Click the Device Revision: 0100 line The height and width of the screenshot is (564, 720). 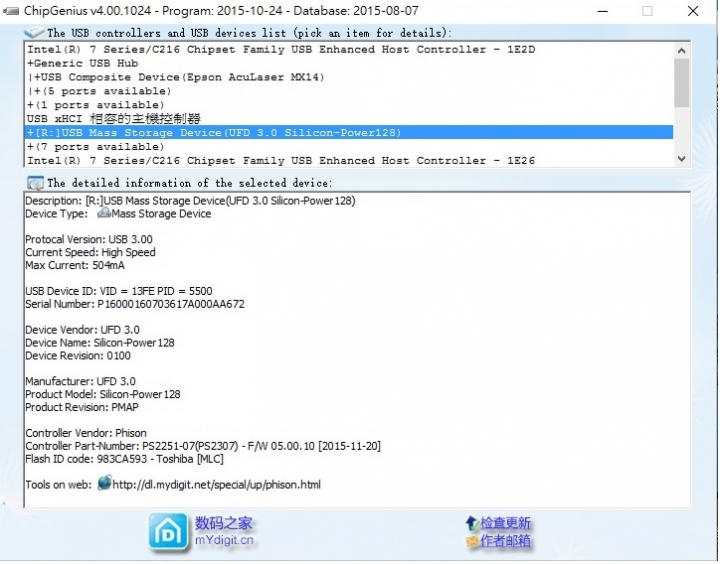click(x=78, y=355)
